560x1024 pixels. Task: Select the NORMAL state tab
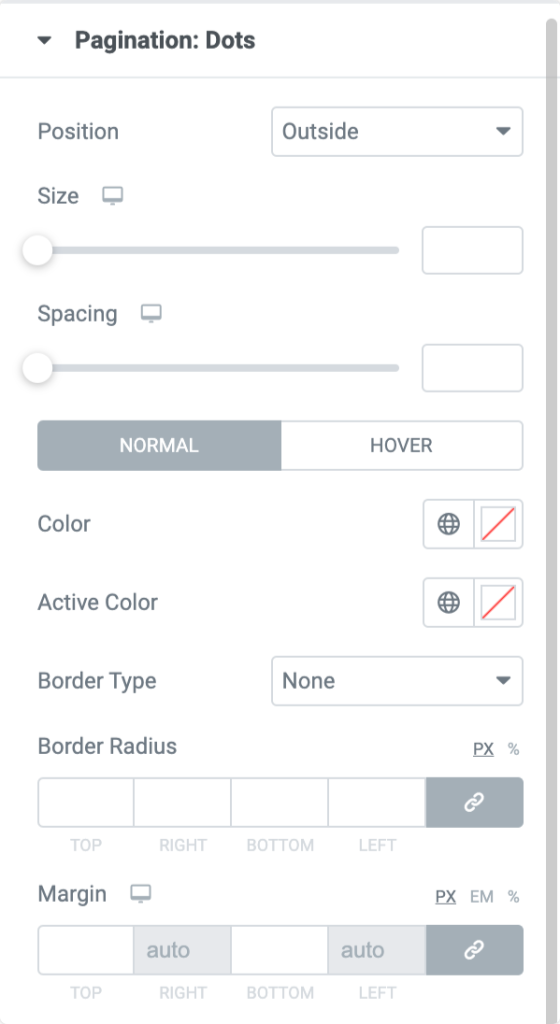(x=159, y=445)
